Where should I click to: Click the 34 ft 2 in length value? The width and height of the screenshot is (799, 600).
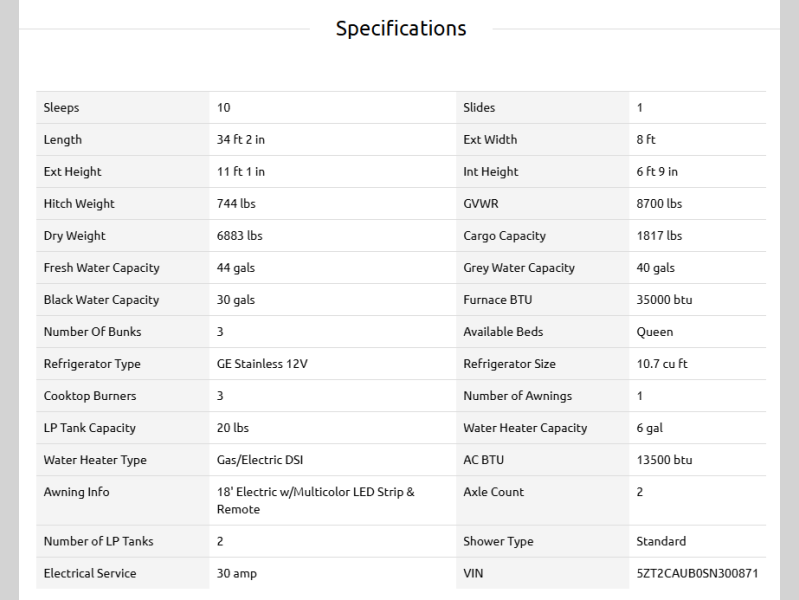pyautogui.click(x=241, y=140)
